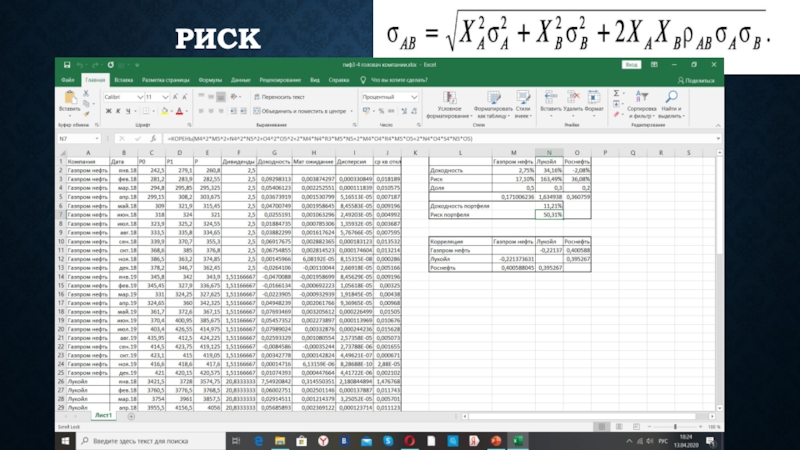Select all cells via corner triangle

[x=62, y=153]
